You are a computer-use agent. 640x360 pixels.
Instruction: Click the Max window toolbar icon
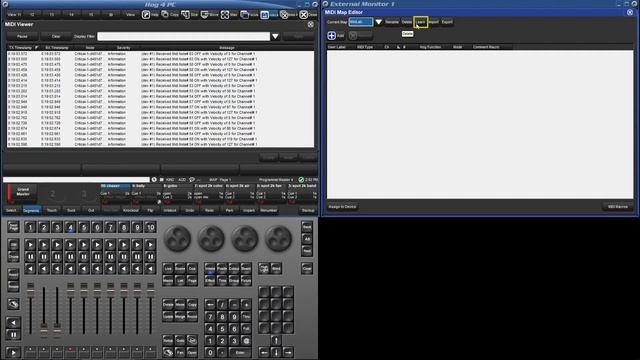pos(224,15)
